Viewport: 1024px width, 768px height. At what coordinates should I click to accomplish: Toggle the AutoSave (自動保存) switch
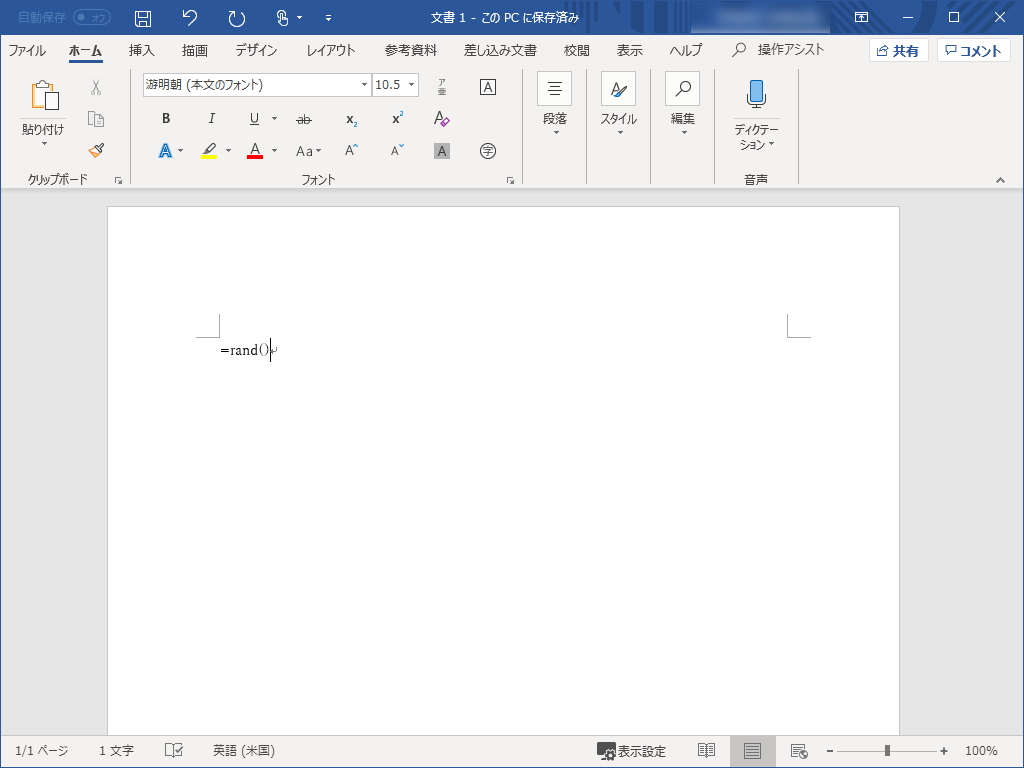tap(92, 18)
